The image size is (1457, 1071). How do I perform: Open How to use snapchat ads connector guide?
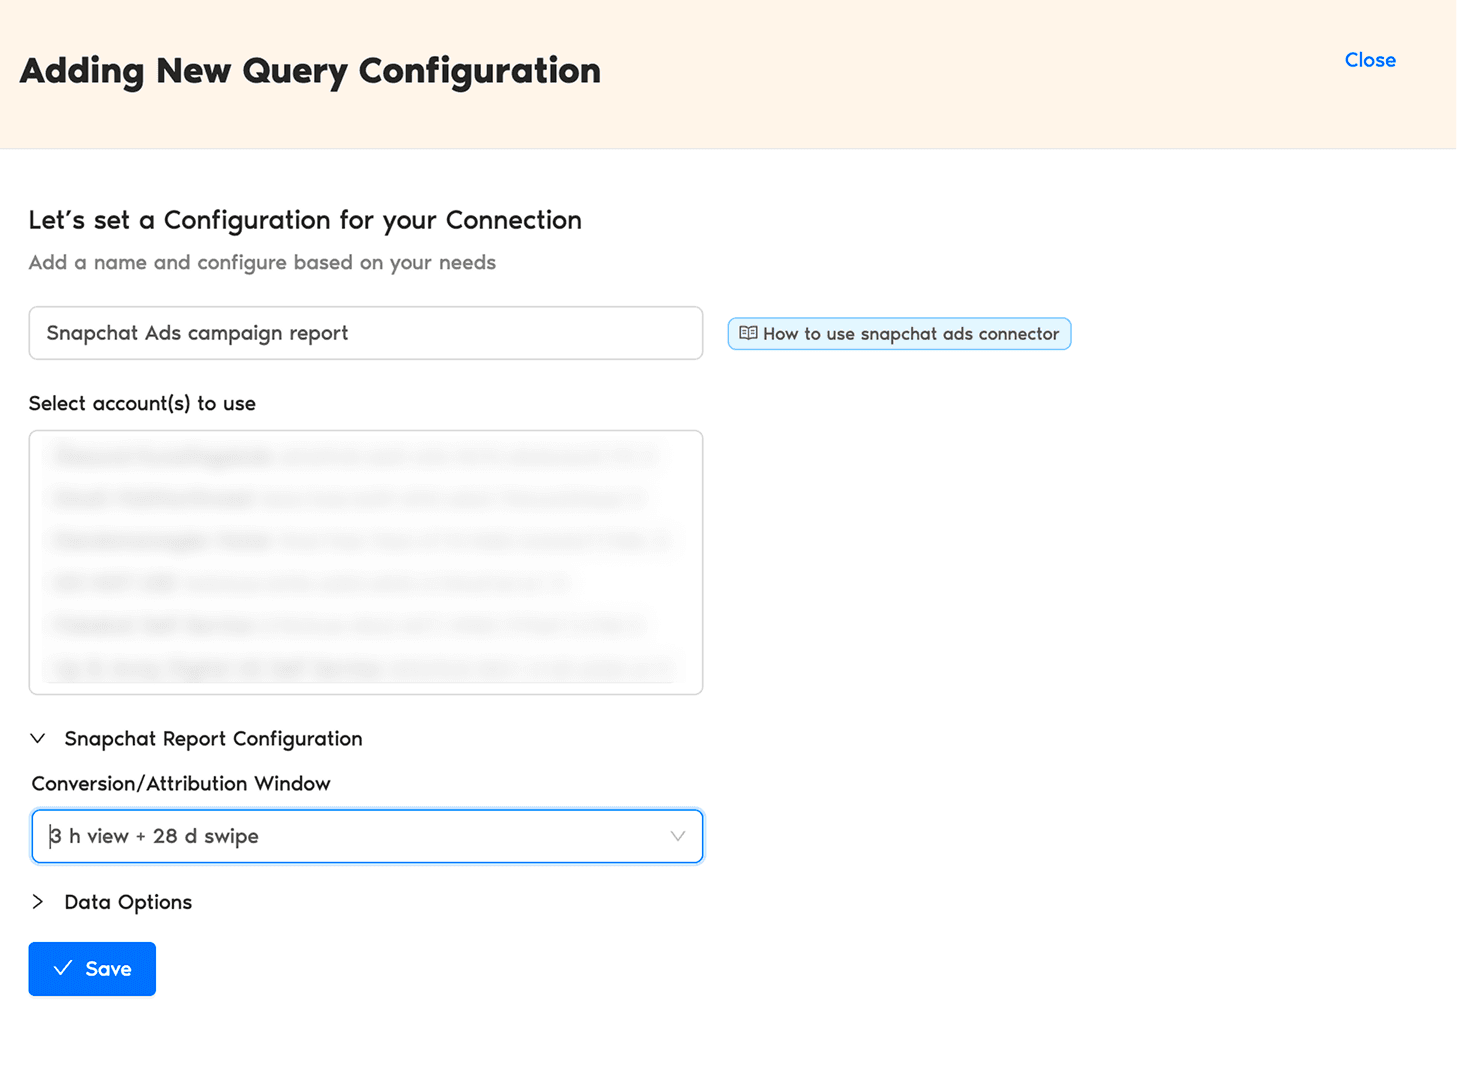(x=910, y=334)
